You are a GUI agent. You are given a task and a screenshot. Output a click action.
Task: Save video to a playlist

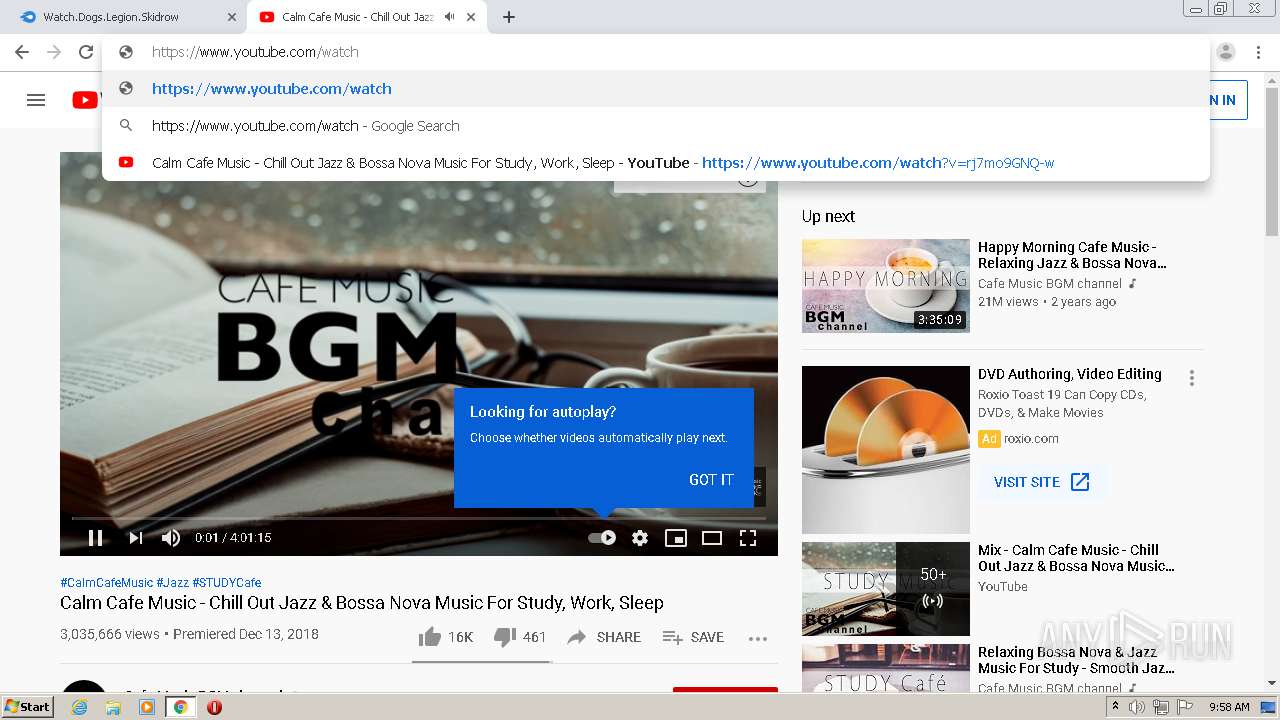coord(693,637)
